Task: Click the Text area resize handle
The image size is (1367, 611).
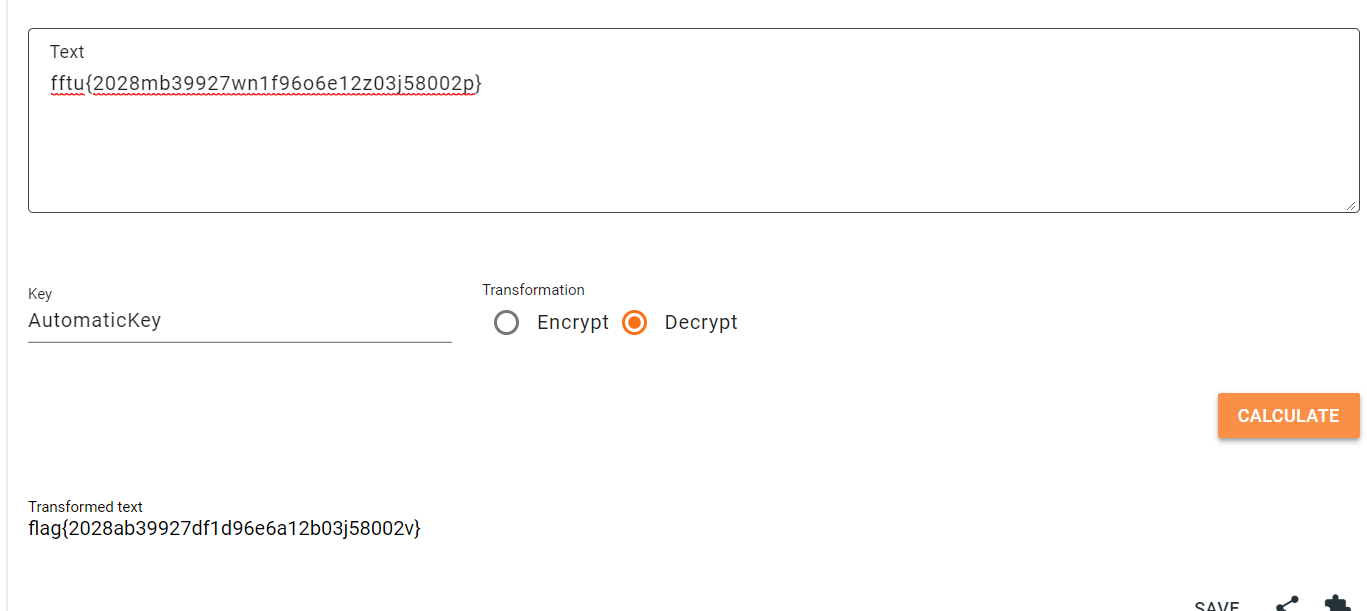Action: (1351, 205)
